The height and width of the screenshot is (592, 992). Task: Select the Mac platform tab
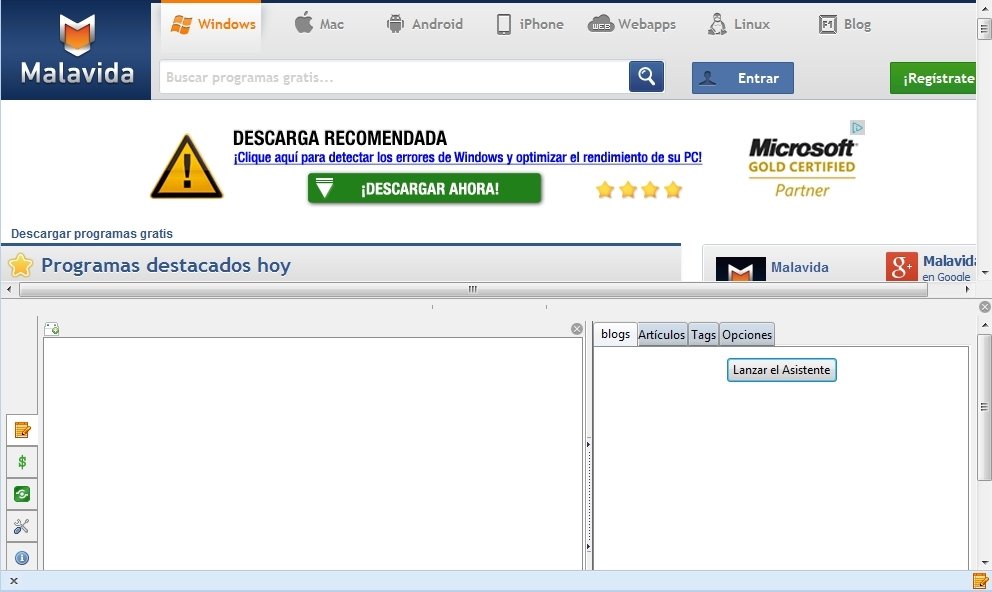point(319,24)
